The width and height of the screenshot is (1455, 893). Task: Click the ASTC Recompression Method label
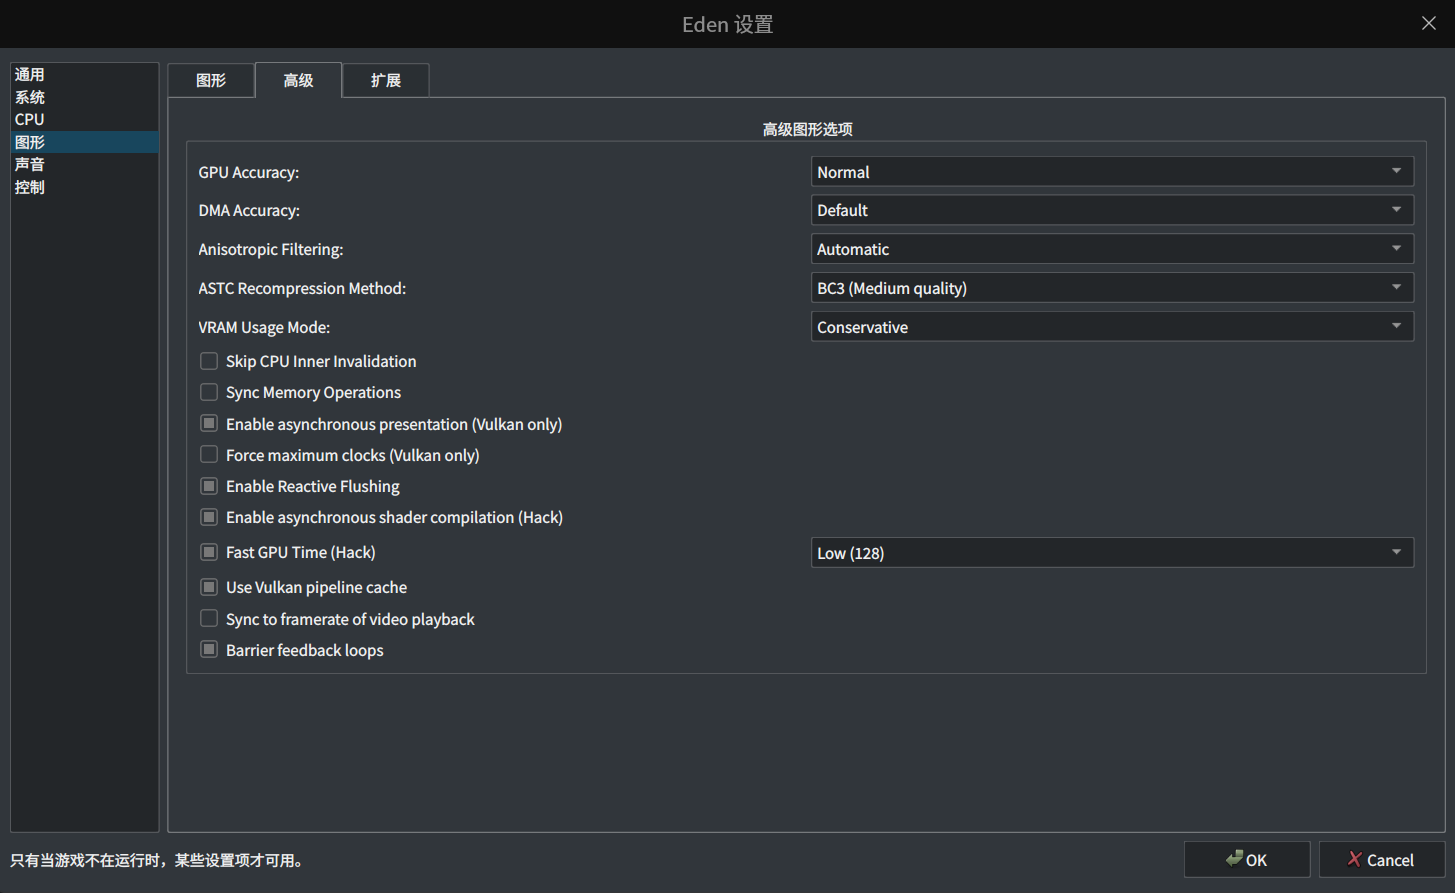tap(302, 288)
